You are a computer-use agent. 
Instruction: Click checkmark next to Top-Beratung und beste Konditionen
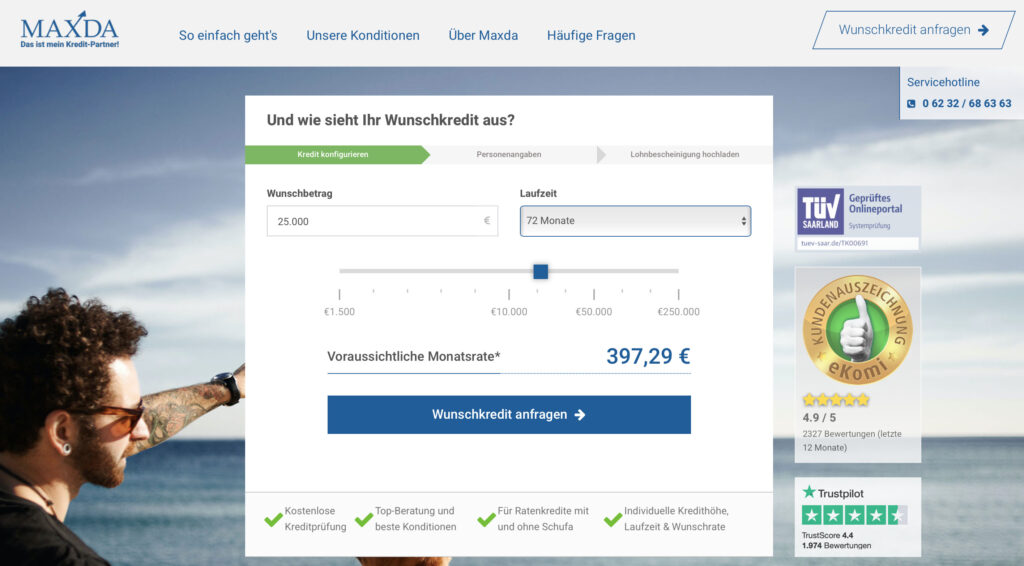[364, 520]
